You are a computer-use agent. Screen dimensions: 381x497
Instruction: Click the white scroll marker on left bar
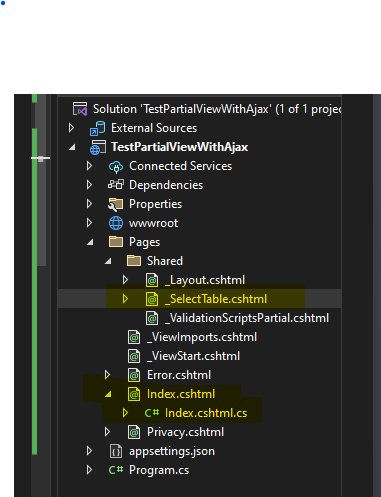click(41, 158)
